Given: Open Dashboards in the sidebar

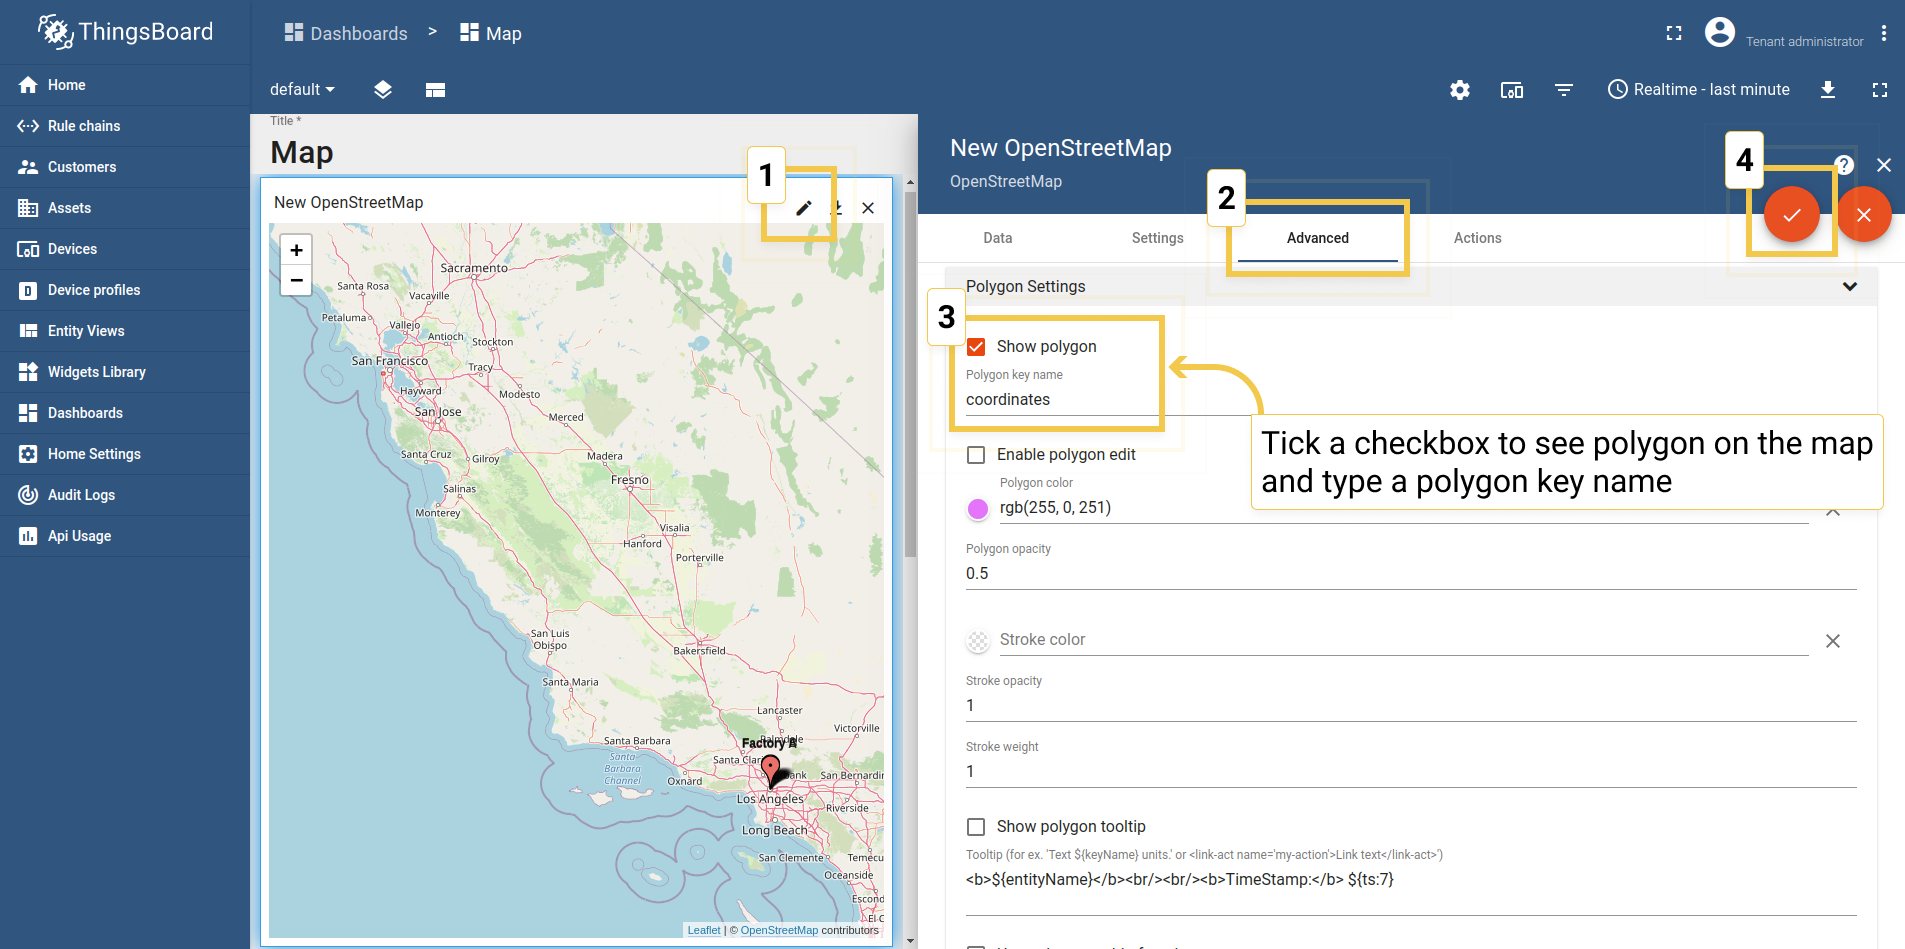Looking at the screenshot, I should coord(124,413).
